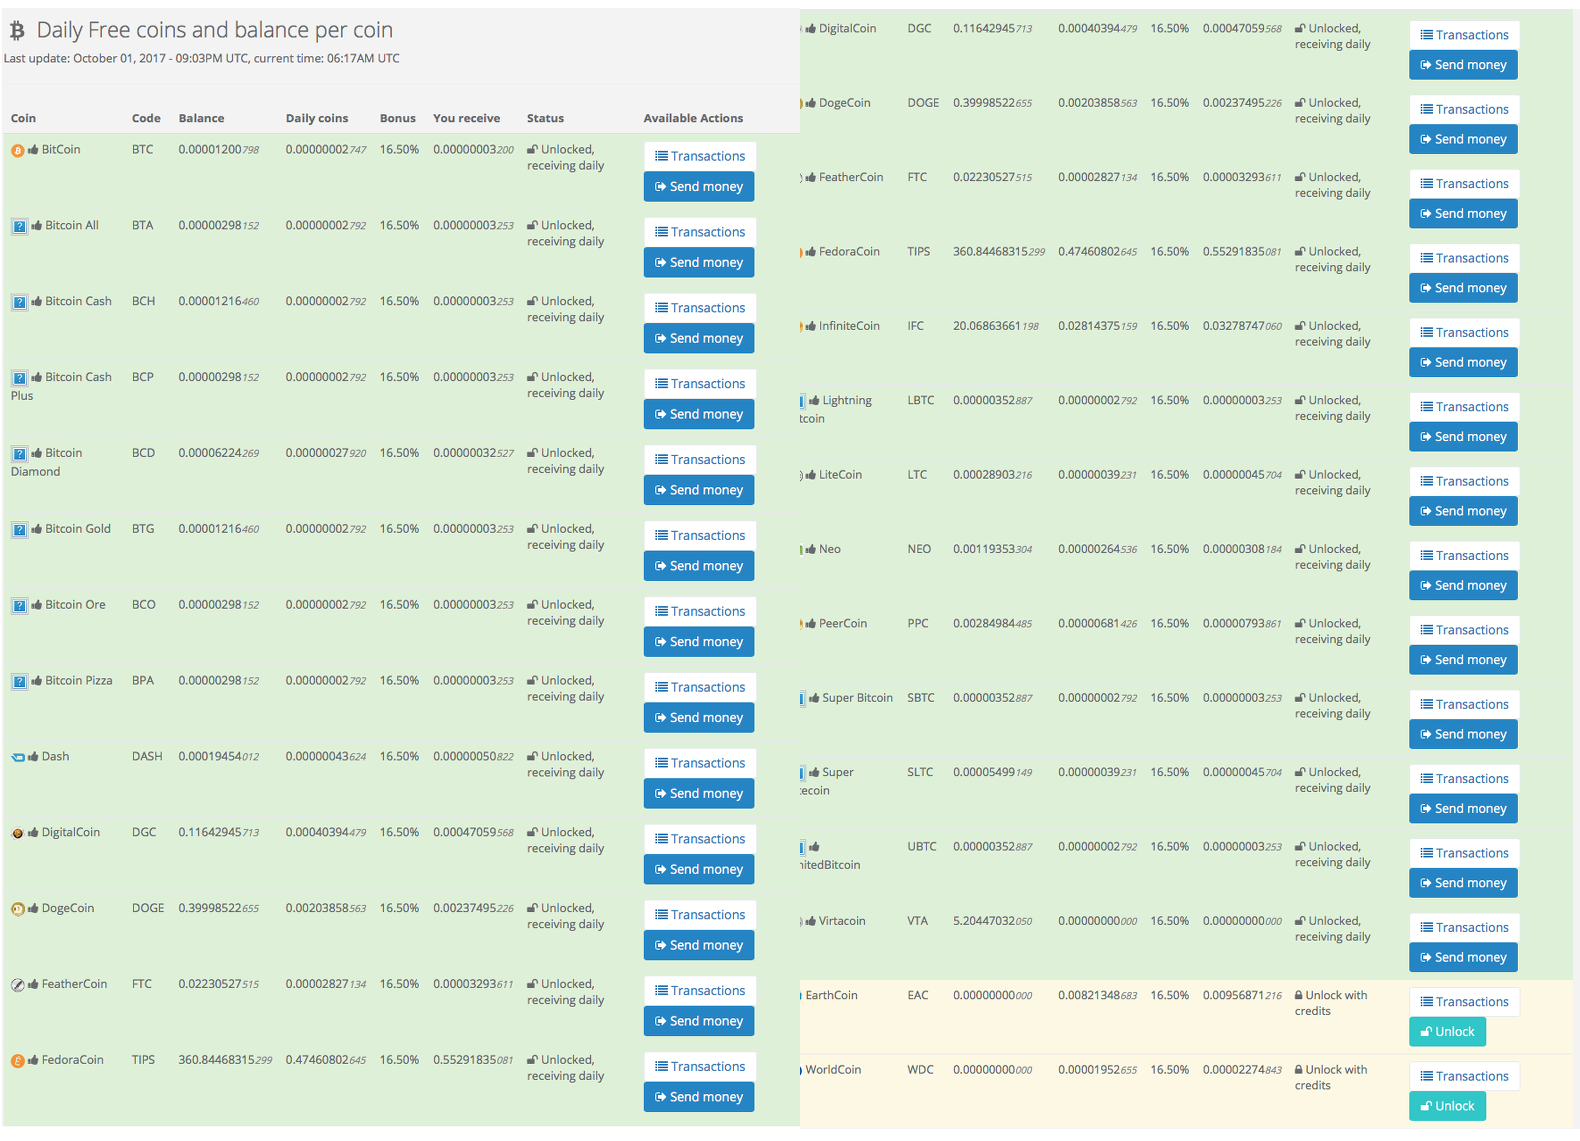Open Transactions for LiteCoin LTC

1463,482
